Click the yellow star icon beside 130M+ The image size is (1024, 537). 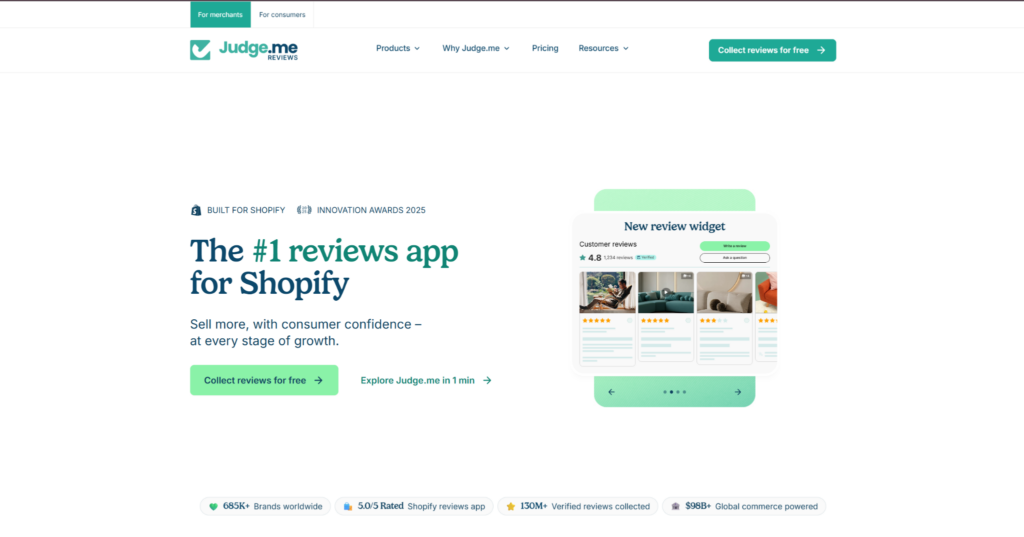[511, 506]
